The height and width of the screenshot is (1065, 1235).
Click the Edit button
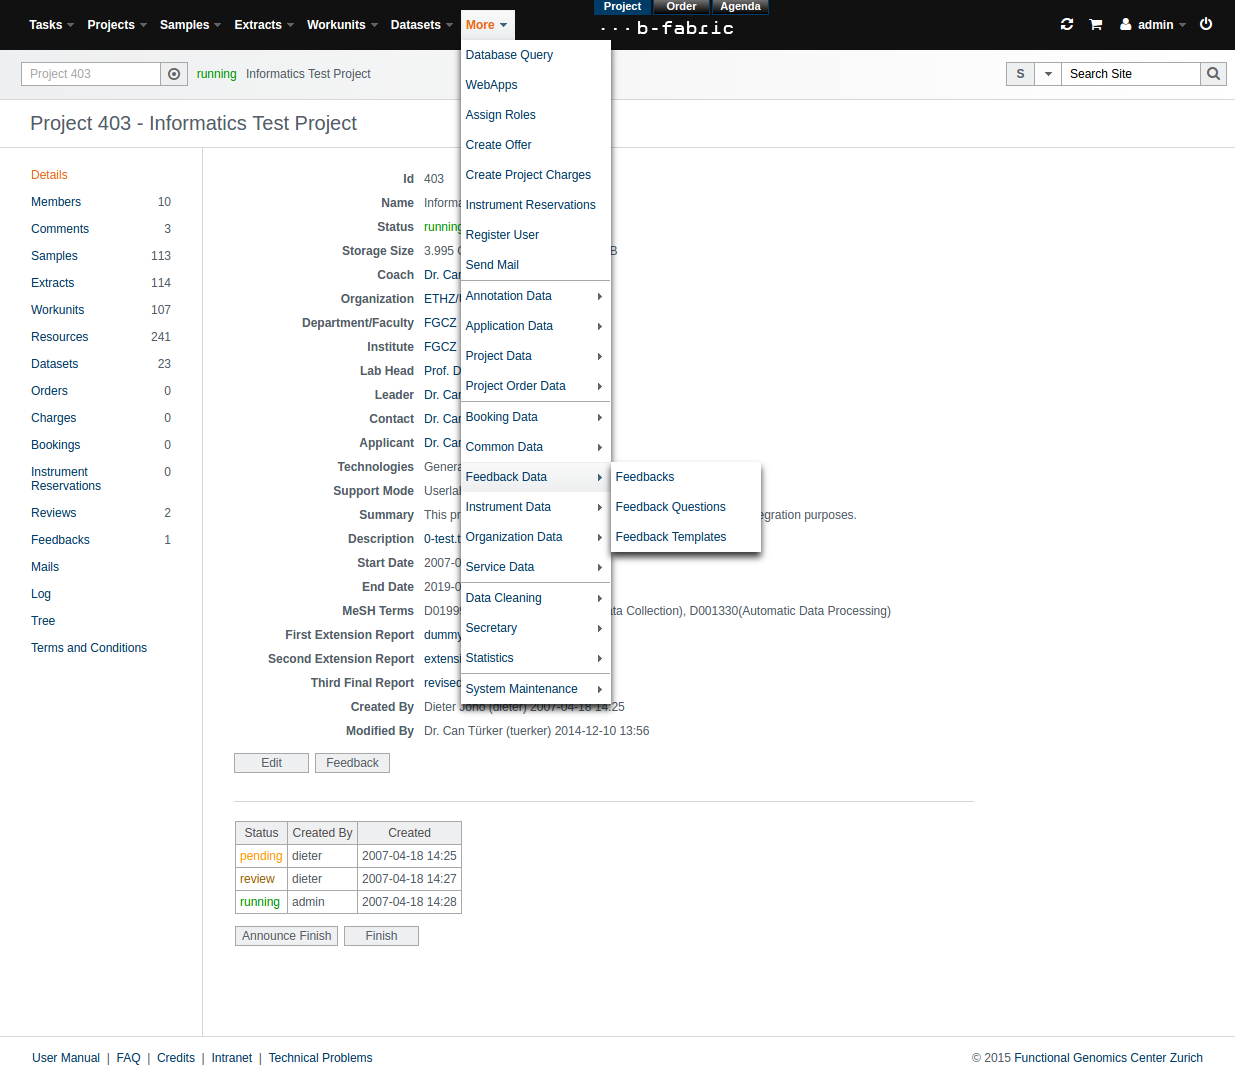[x=271, y=763]
